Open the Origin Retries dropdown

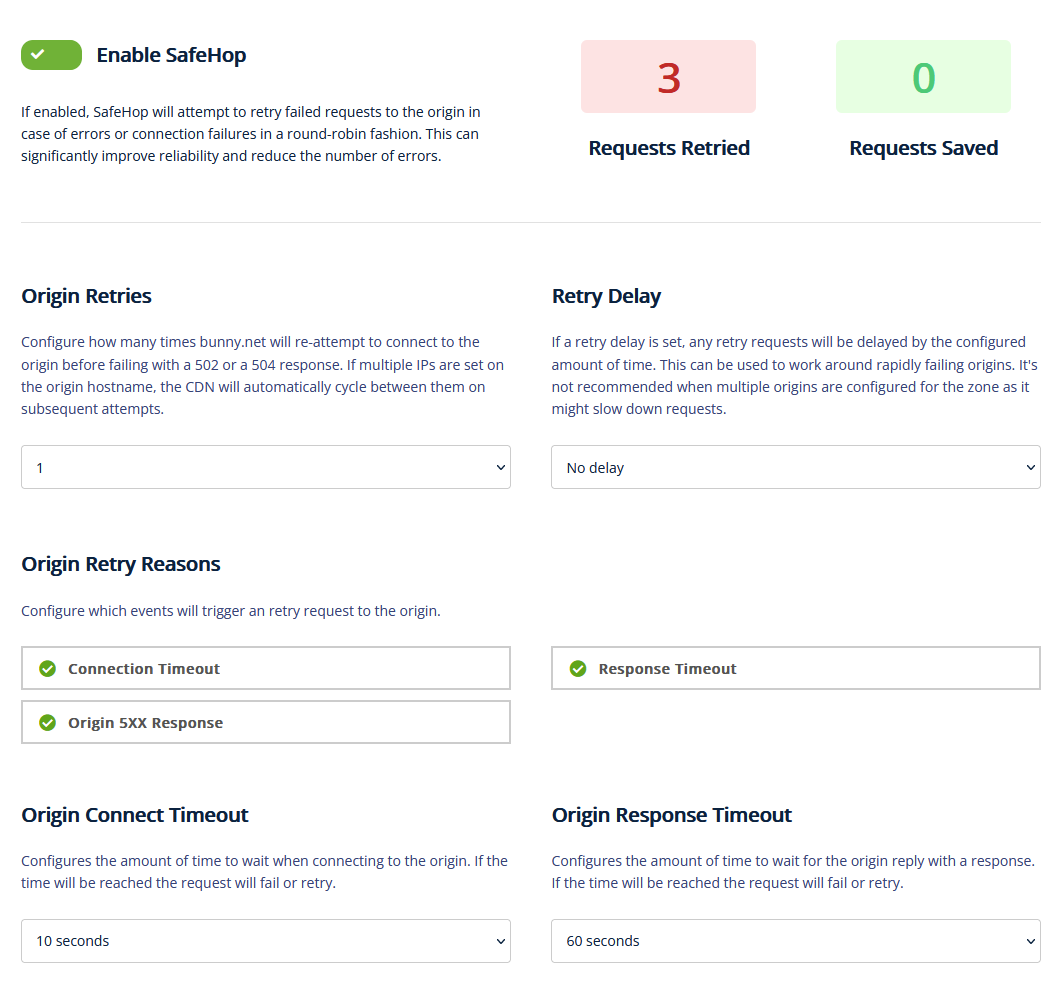265,467
